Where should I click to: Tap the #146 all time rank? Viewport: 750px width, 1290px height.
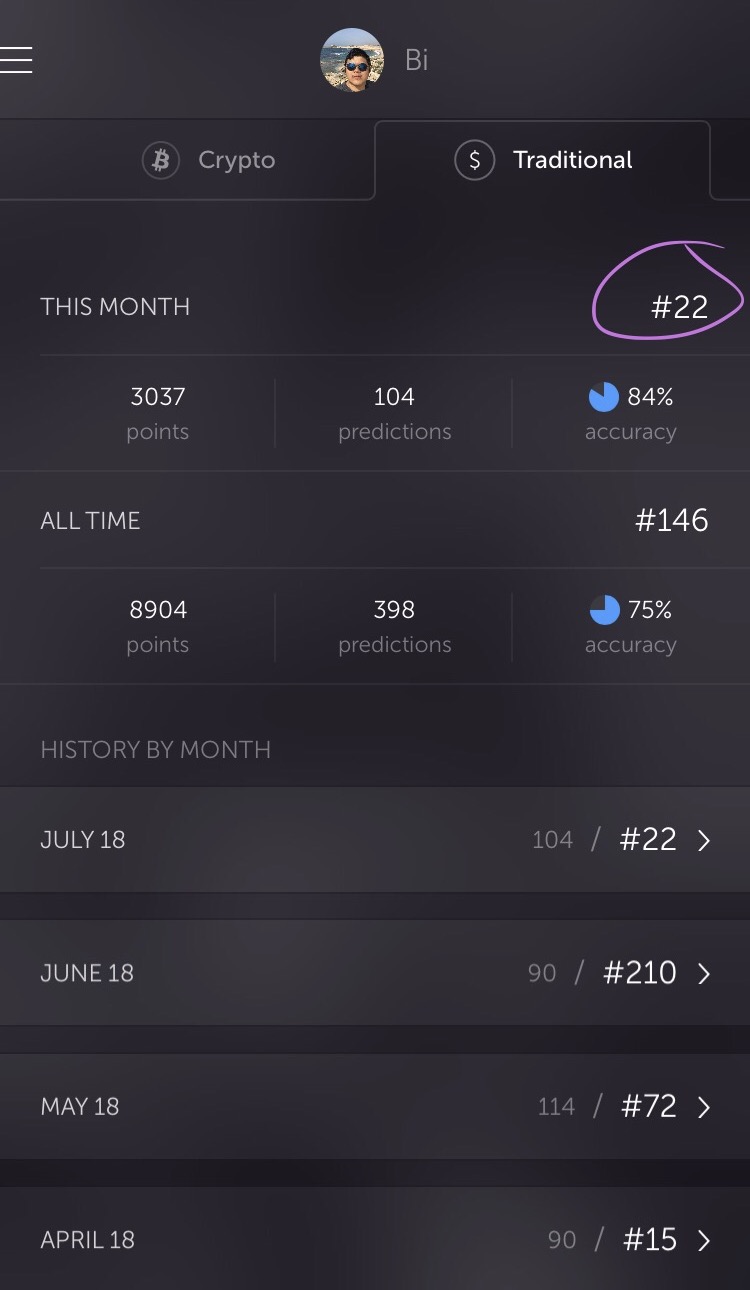click(x=672, y=520)
